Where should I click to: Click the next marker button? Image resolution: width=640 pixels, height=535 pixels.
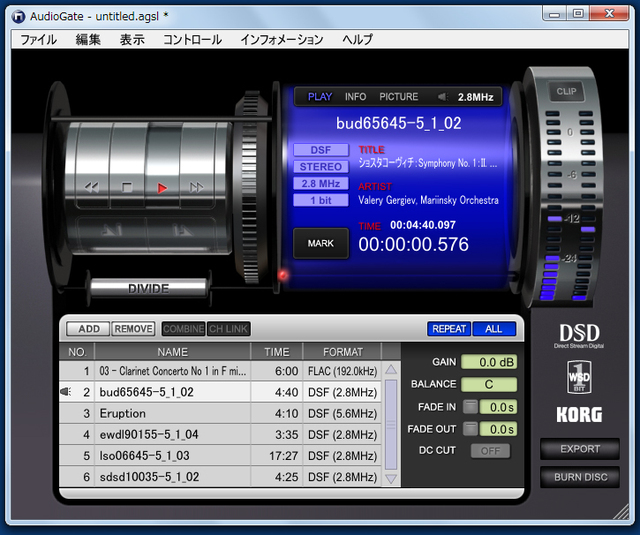coord(182,230)
